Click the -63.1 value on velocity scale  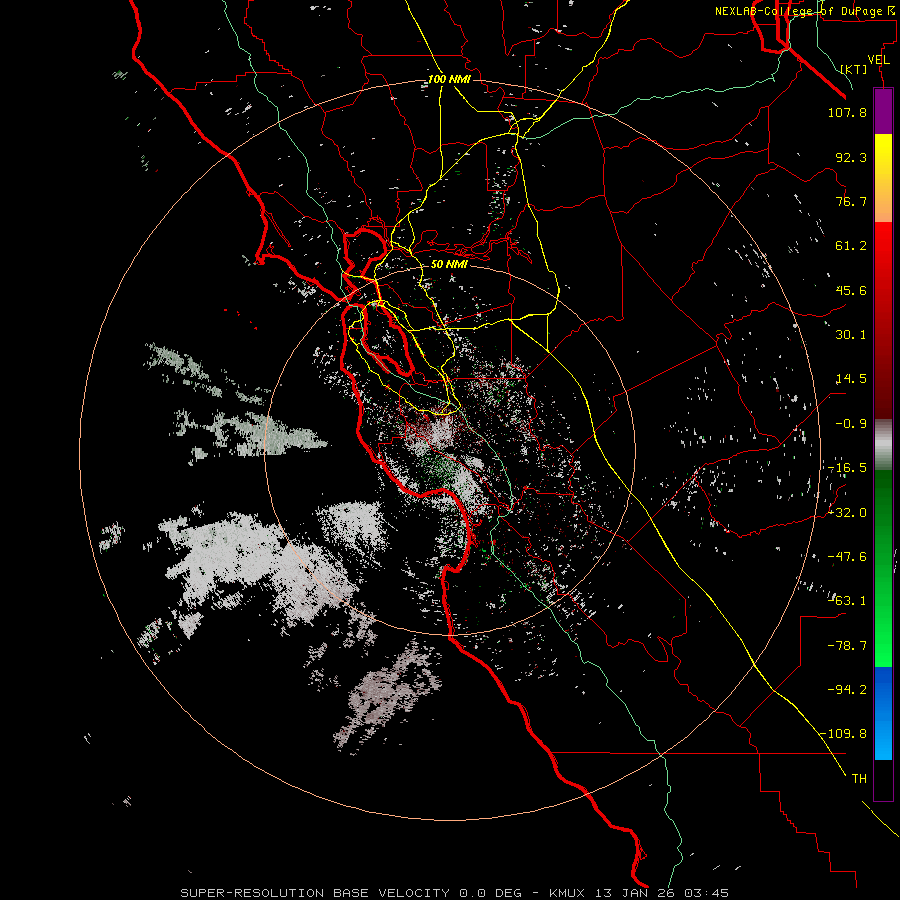848,601
